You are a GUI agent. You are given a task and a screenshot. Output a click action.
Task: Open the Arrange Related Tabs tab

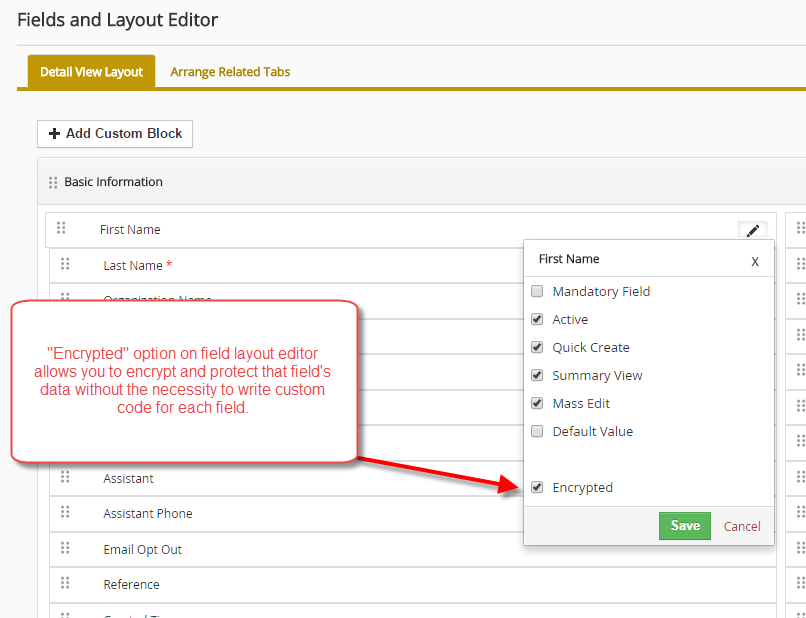click(230, 72)
